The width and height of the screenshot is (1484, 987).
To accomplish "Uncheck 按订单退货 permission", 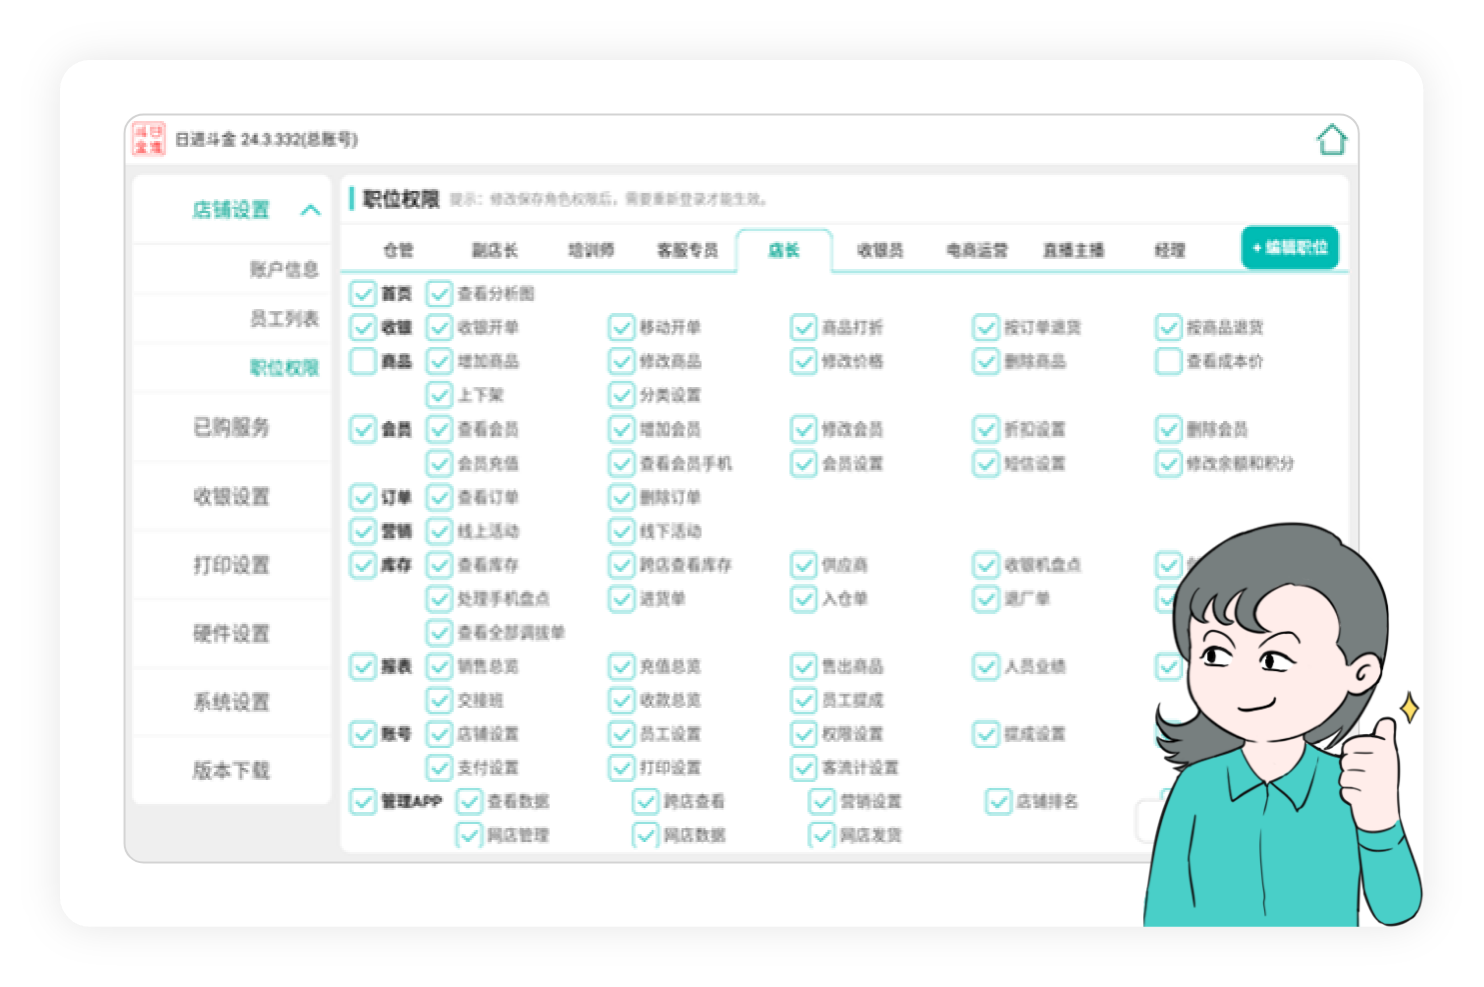I will tap(986, 328).
